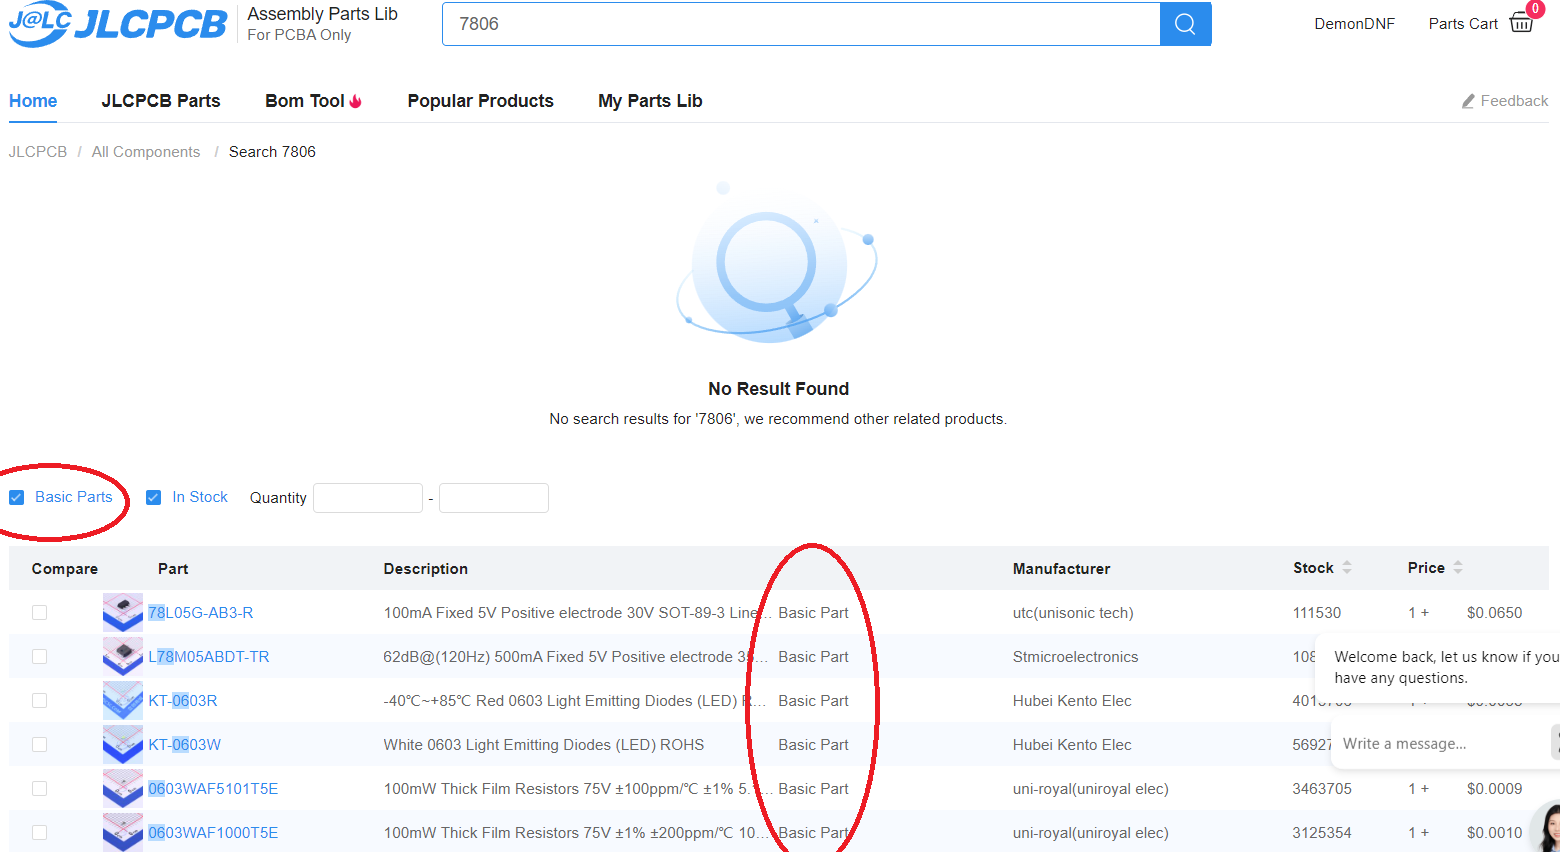Open the L78M05ABDT-TR part link
This screenshot has width=1560, height=852.
point(209,657)
